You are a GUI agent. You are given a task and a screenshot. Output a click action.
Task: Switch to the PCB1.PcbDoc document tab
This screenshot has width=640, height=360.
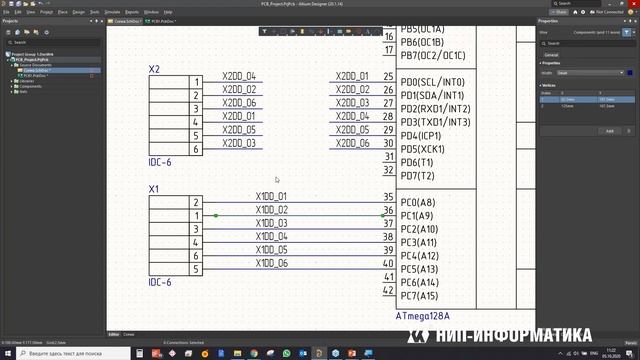coord(160,21)
